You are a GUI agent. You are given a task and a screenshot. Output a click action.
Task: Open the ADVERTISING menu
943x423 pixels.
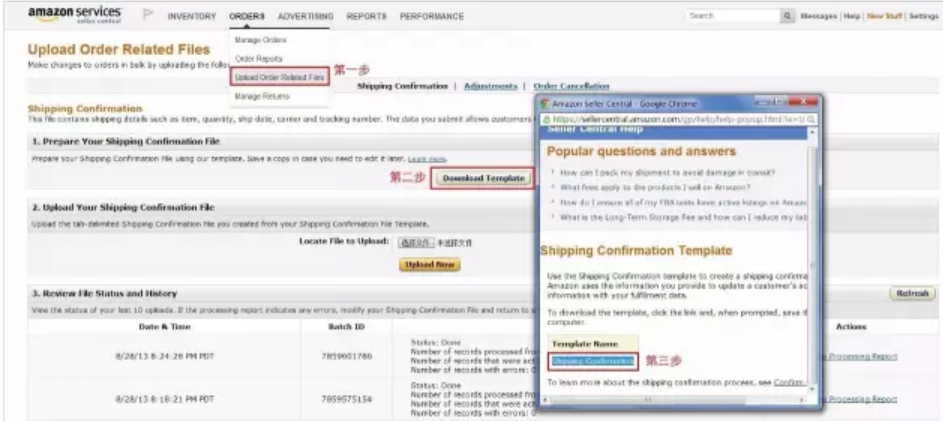click(306, 17)
